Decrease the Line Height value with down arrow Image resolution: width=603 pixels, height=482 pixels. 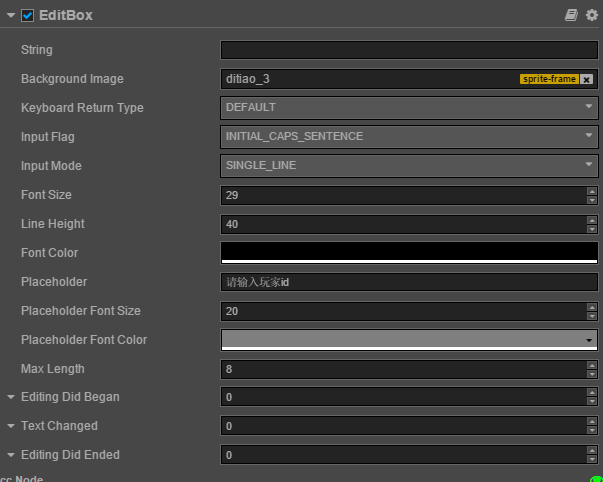[592, 229]
